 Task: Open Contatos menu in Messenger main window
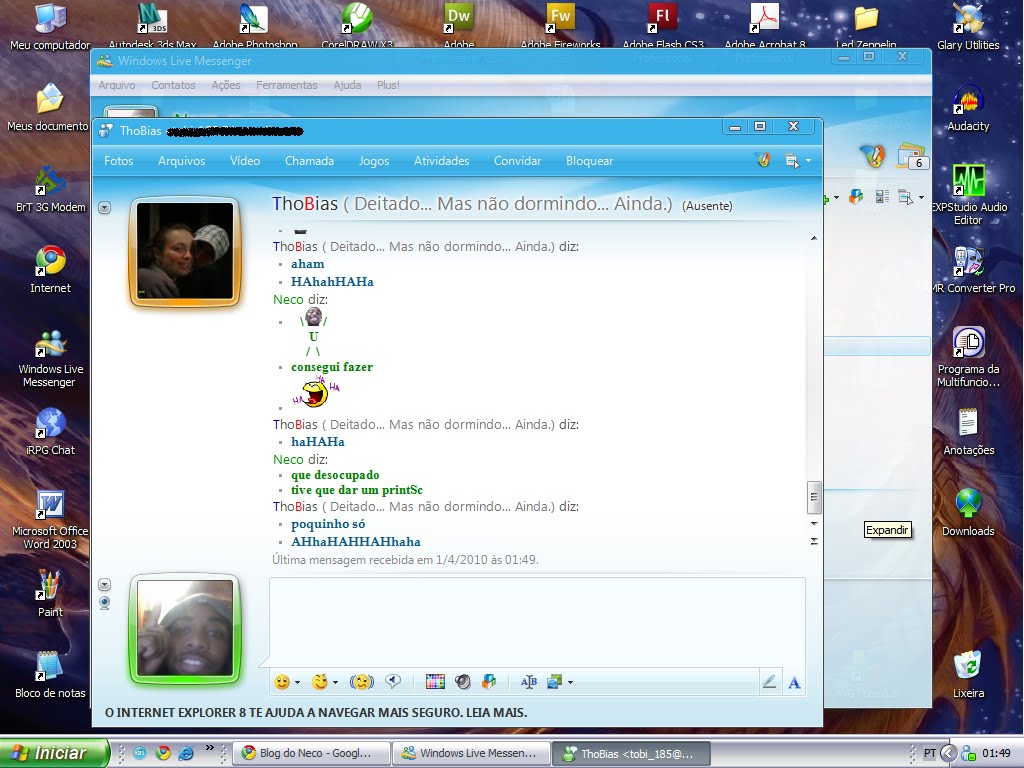(173, 85)
